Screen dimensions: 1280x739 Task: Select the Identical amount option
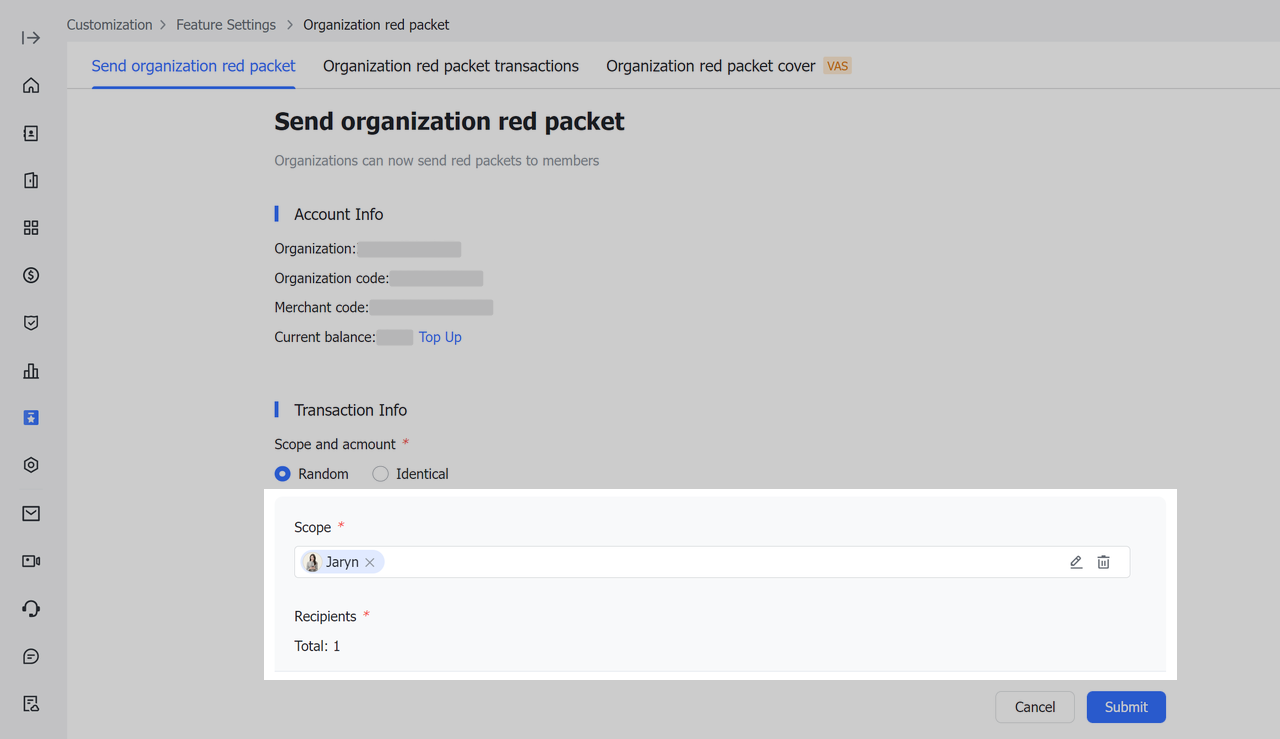coord(380,473)
